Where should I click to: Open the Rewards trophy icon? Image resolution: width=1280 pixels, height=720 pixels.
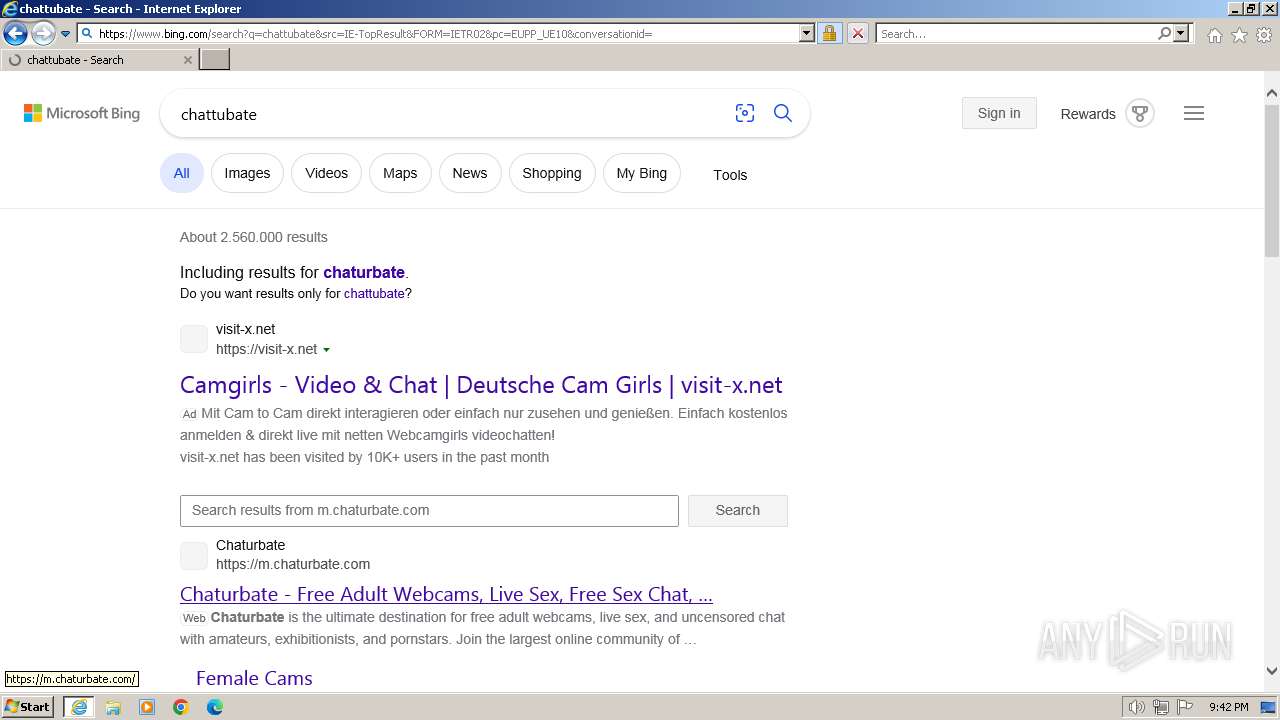click(x=1139, y=113)
